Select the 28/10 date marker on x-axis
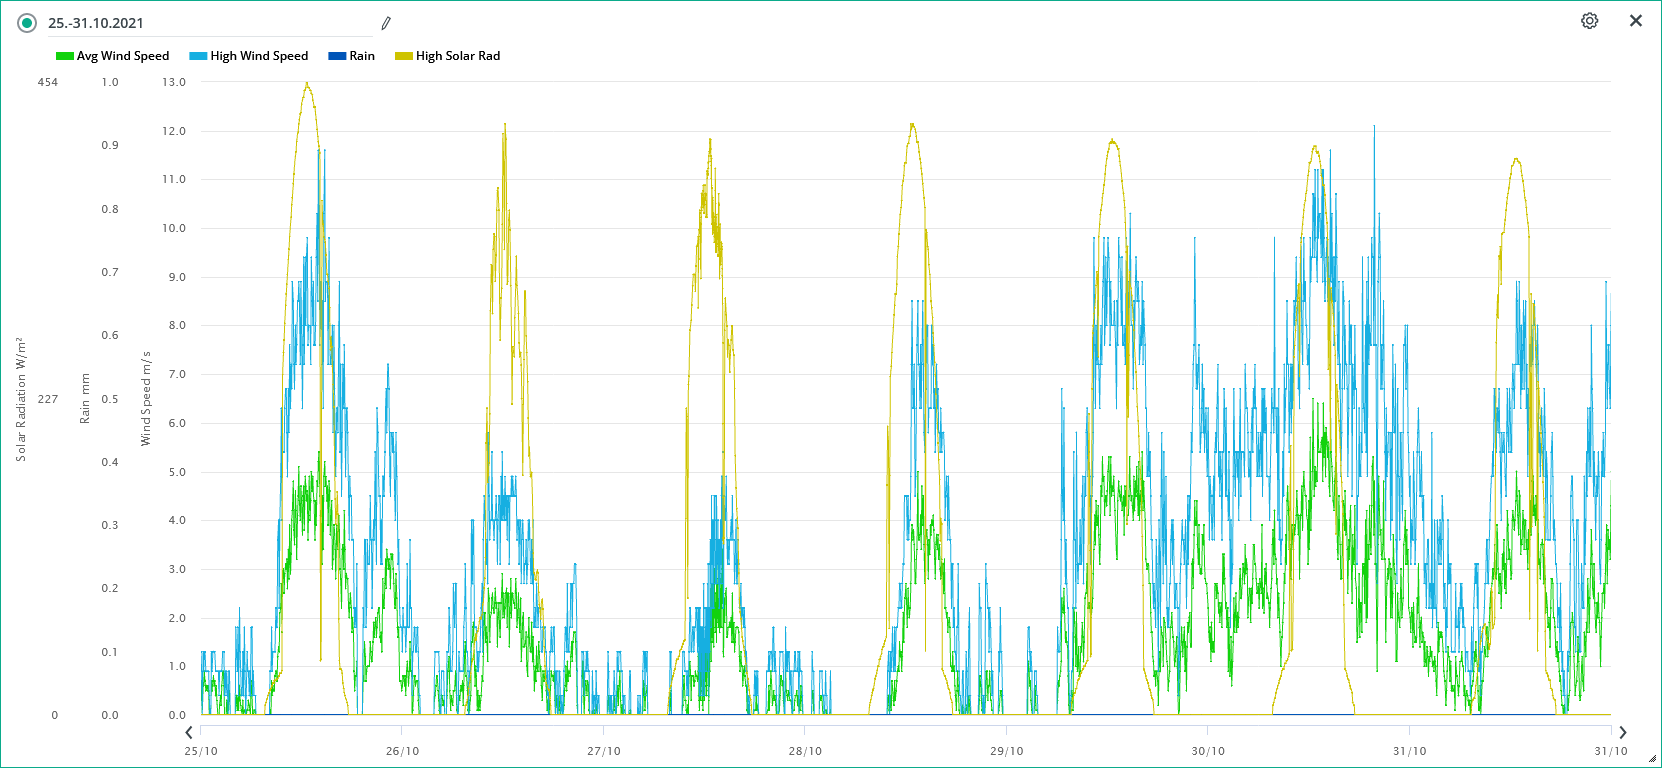This screenshot has width=1662, height=768. click(x=805, y=751)
